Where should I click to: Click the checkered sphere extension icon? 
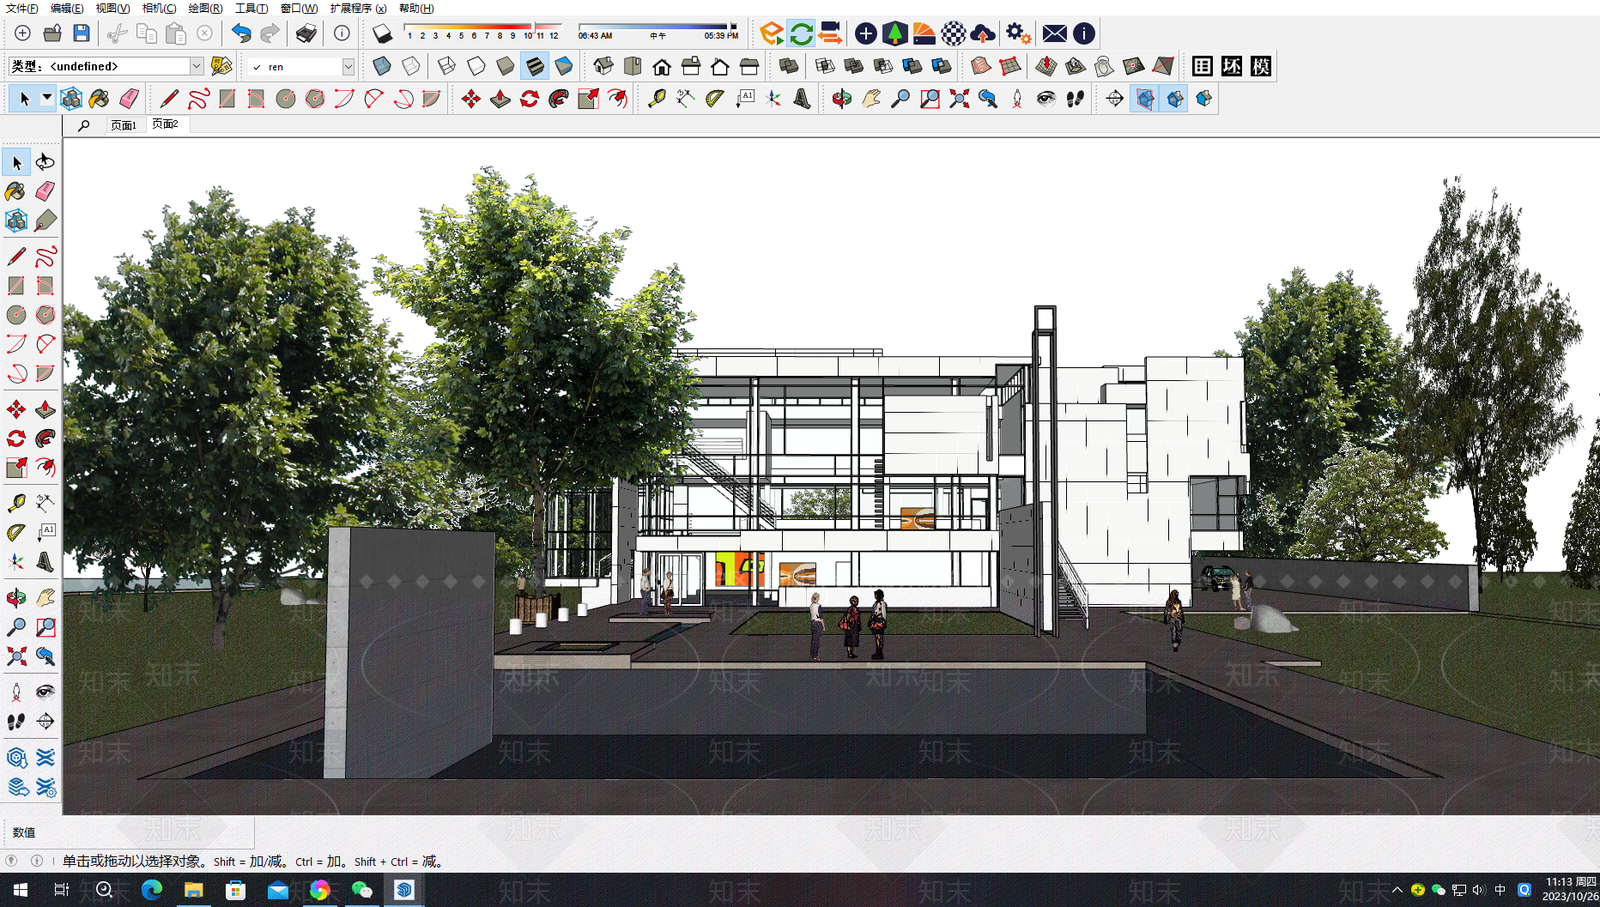(954, 33)
